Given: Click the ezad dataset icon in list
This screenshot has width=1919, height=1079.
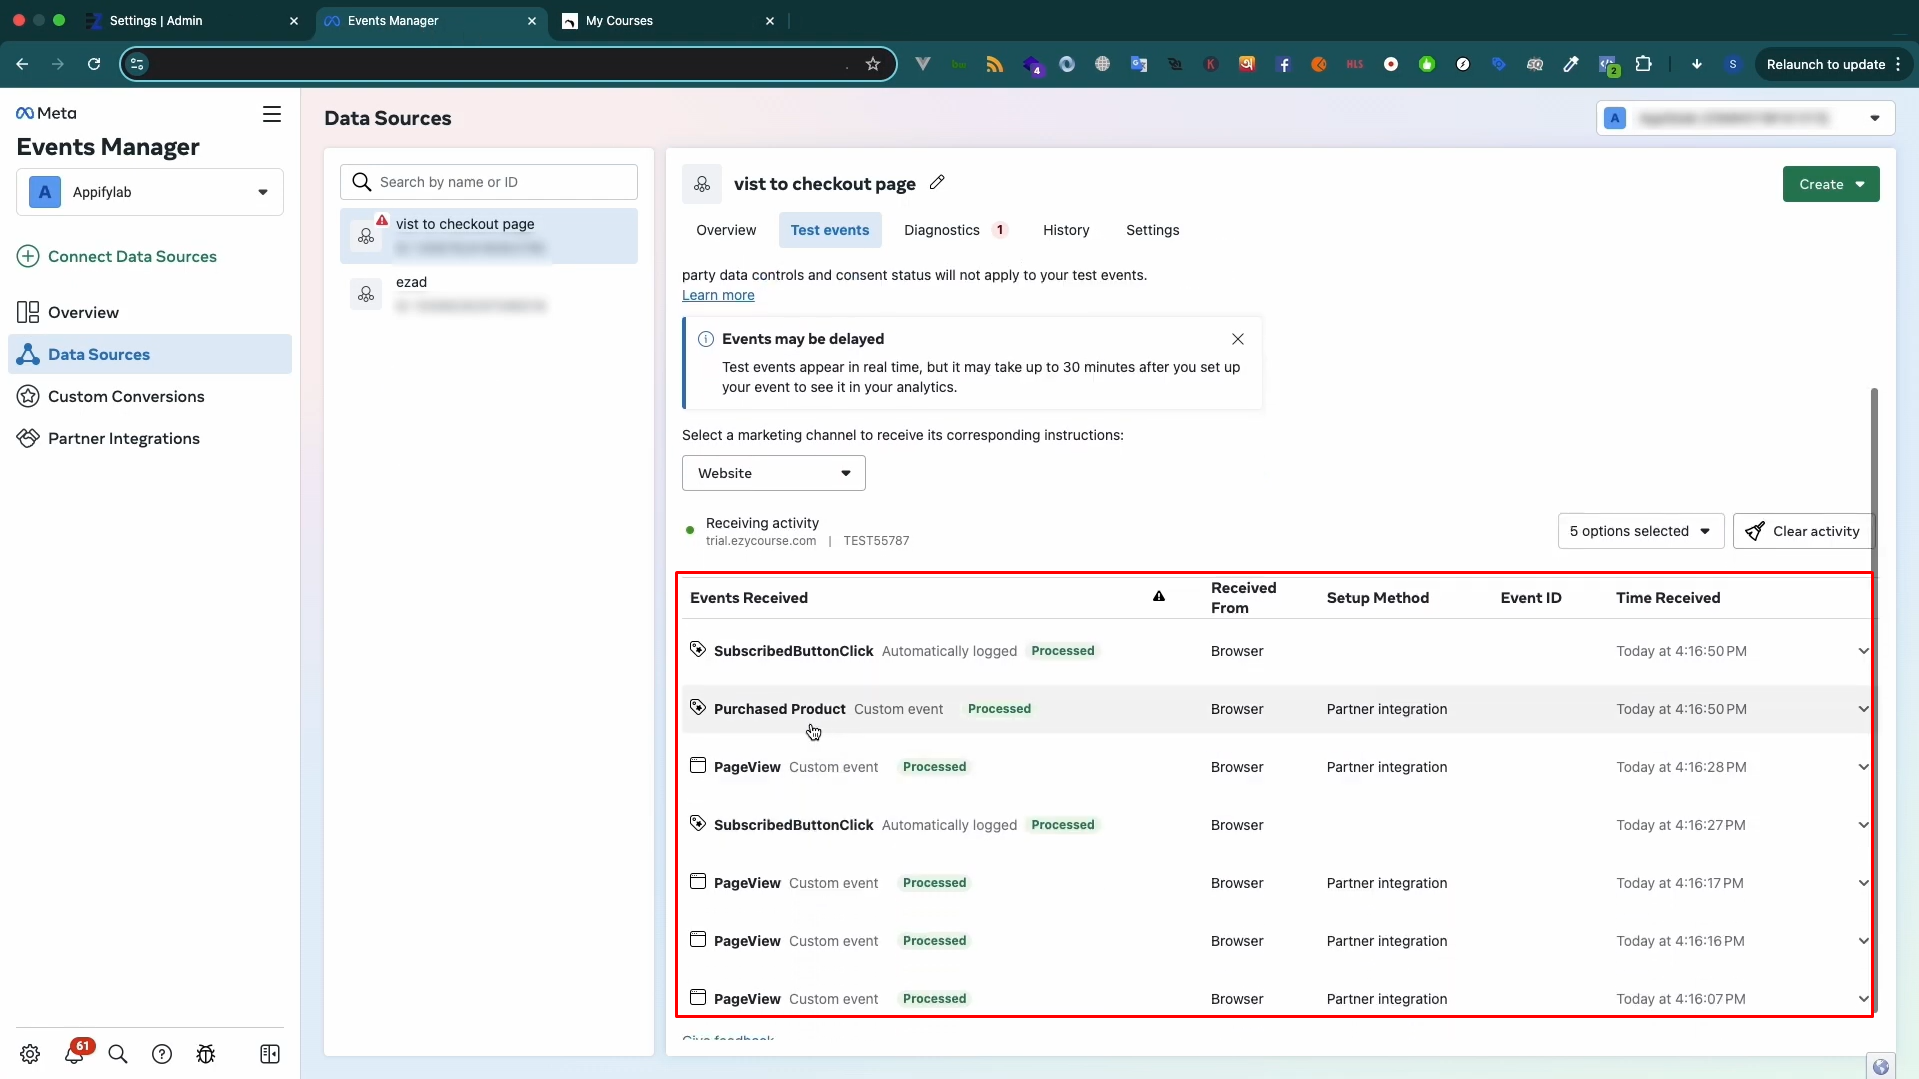Looking at the screenshot, I should (366, 294).
